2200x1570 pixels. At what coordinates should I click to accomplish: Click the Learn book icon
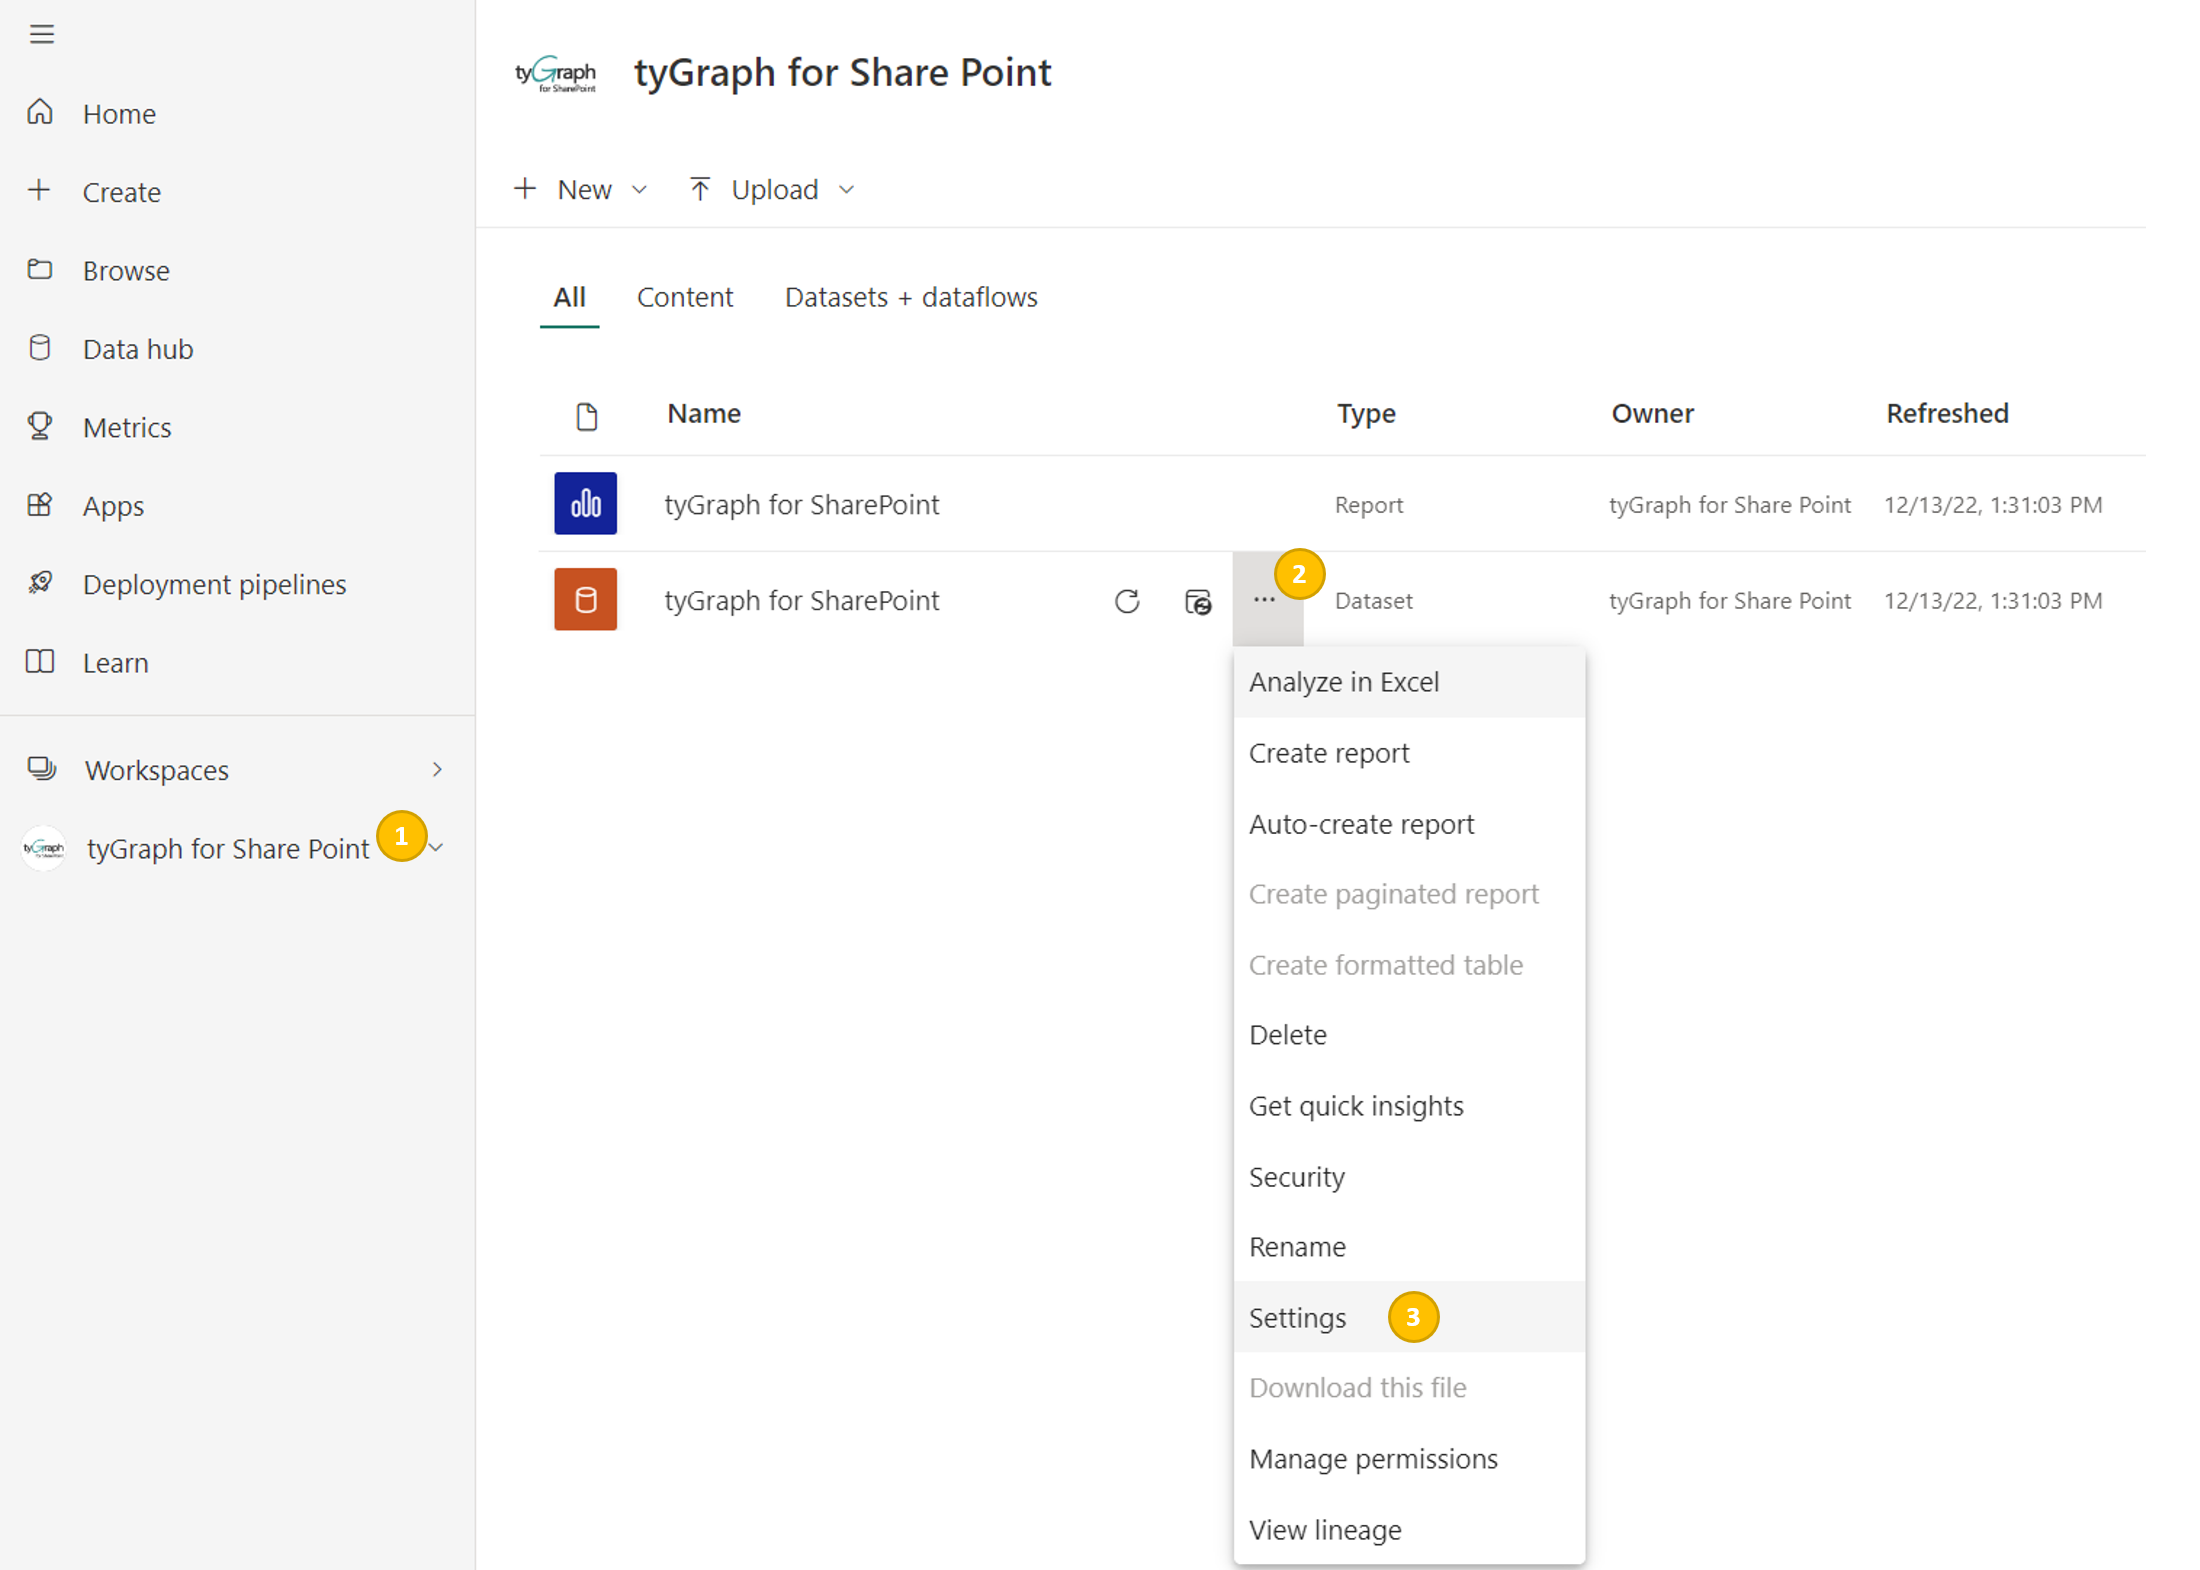[x=40, y=662]
